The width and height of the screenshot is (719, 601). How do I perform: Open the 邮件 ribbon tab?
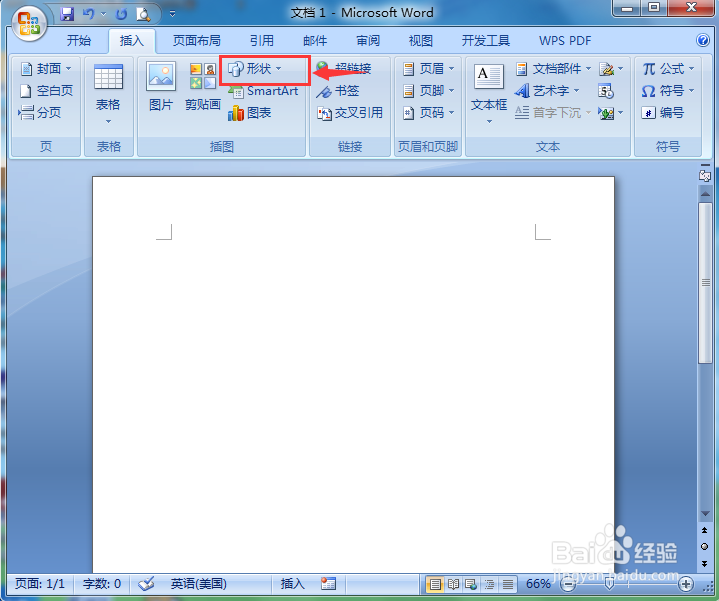pos(315,41)
